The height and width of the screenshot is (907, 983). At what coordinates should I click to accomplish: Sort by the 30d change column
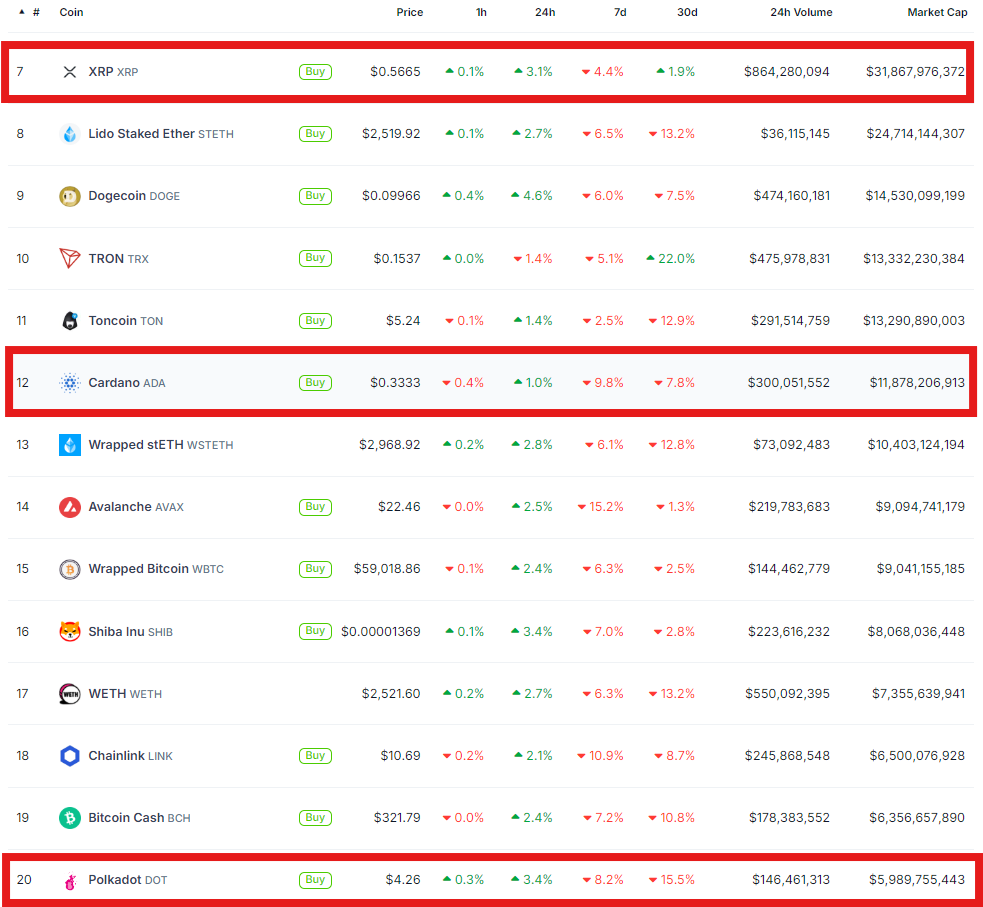687,12
